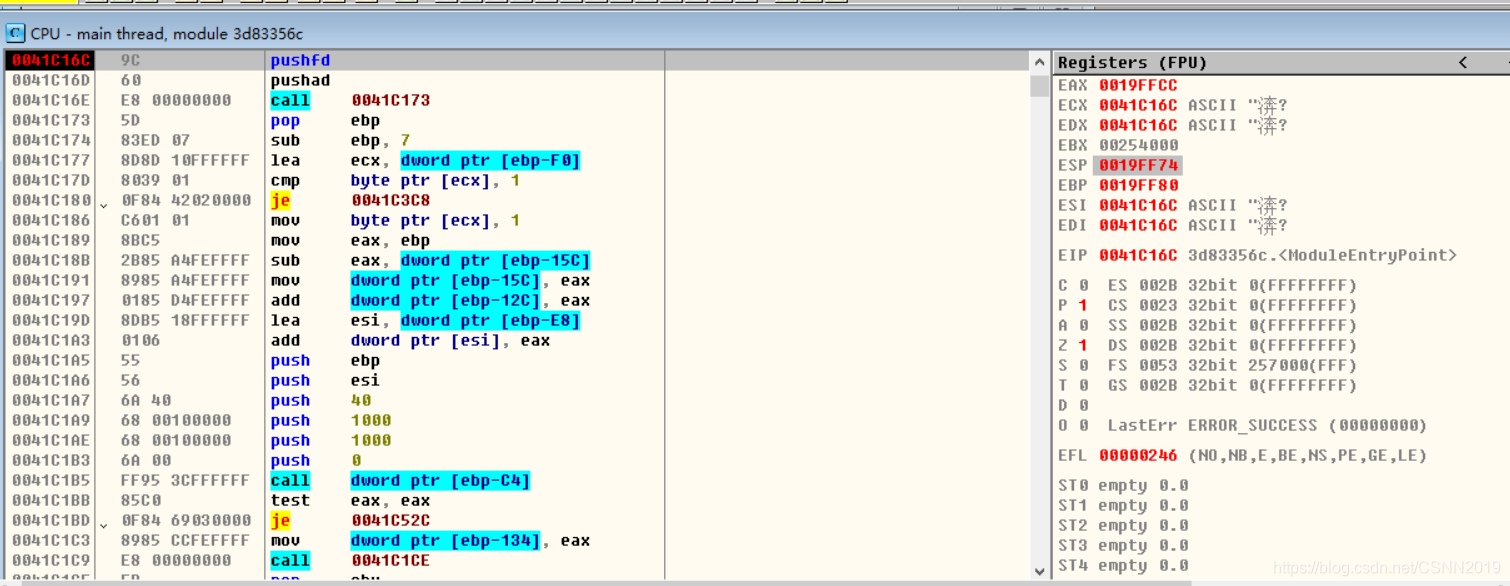This screenshot has height=586, width=1510.
Task: Click the C flag value
Action: [1083, 285]
